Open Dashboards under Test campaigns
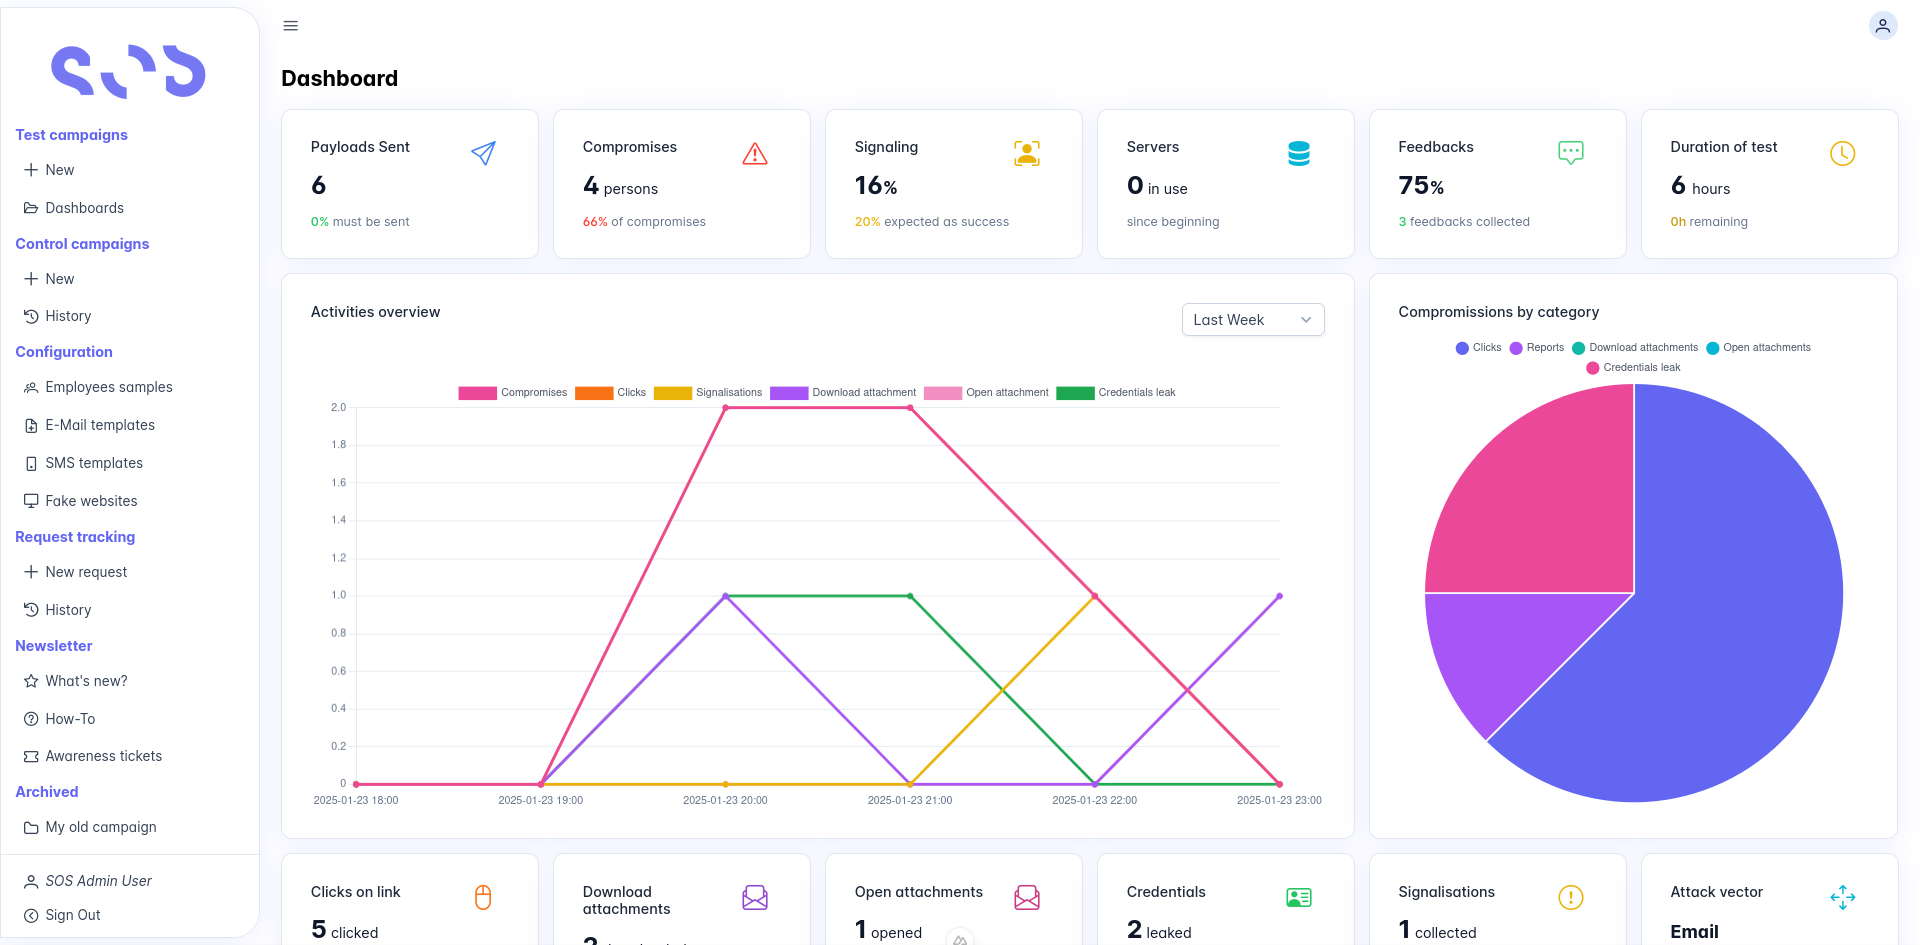 click(x=84, y=208)
